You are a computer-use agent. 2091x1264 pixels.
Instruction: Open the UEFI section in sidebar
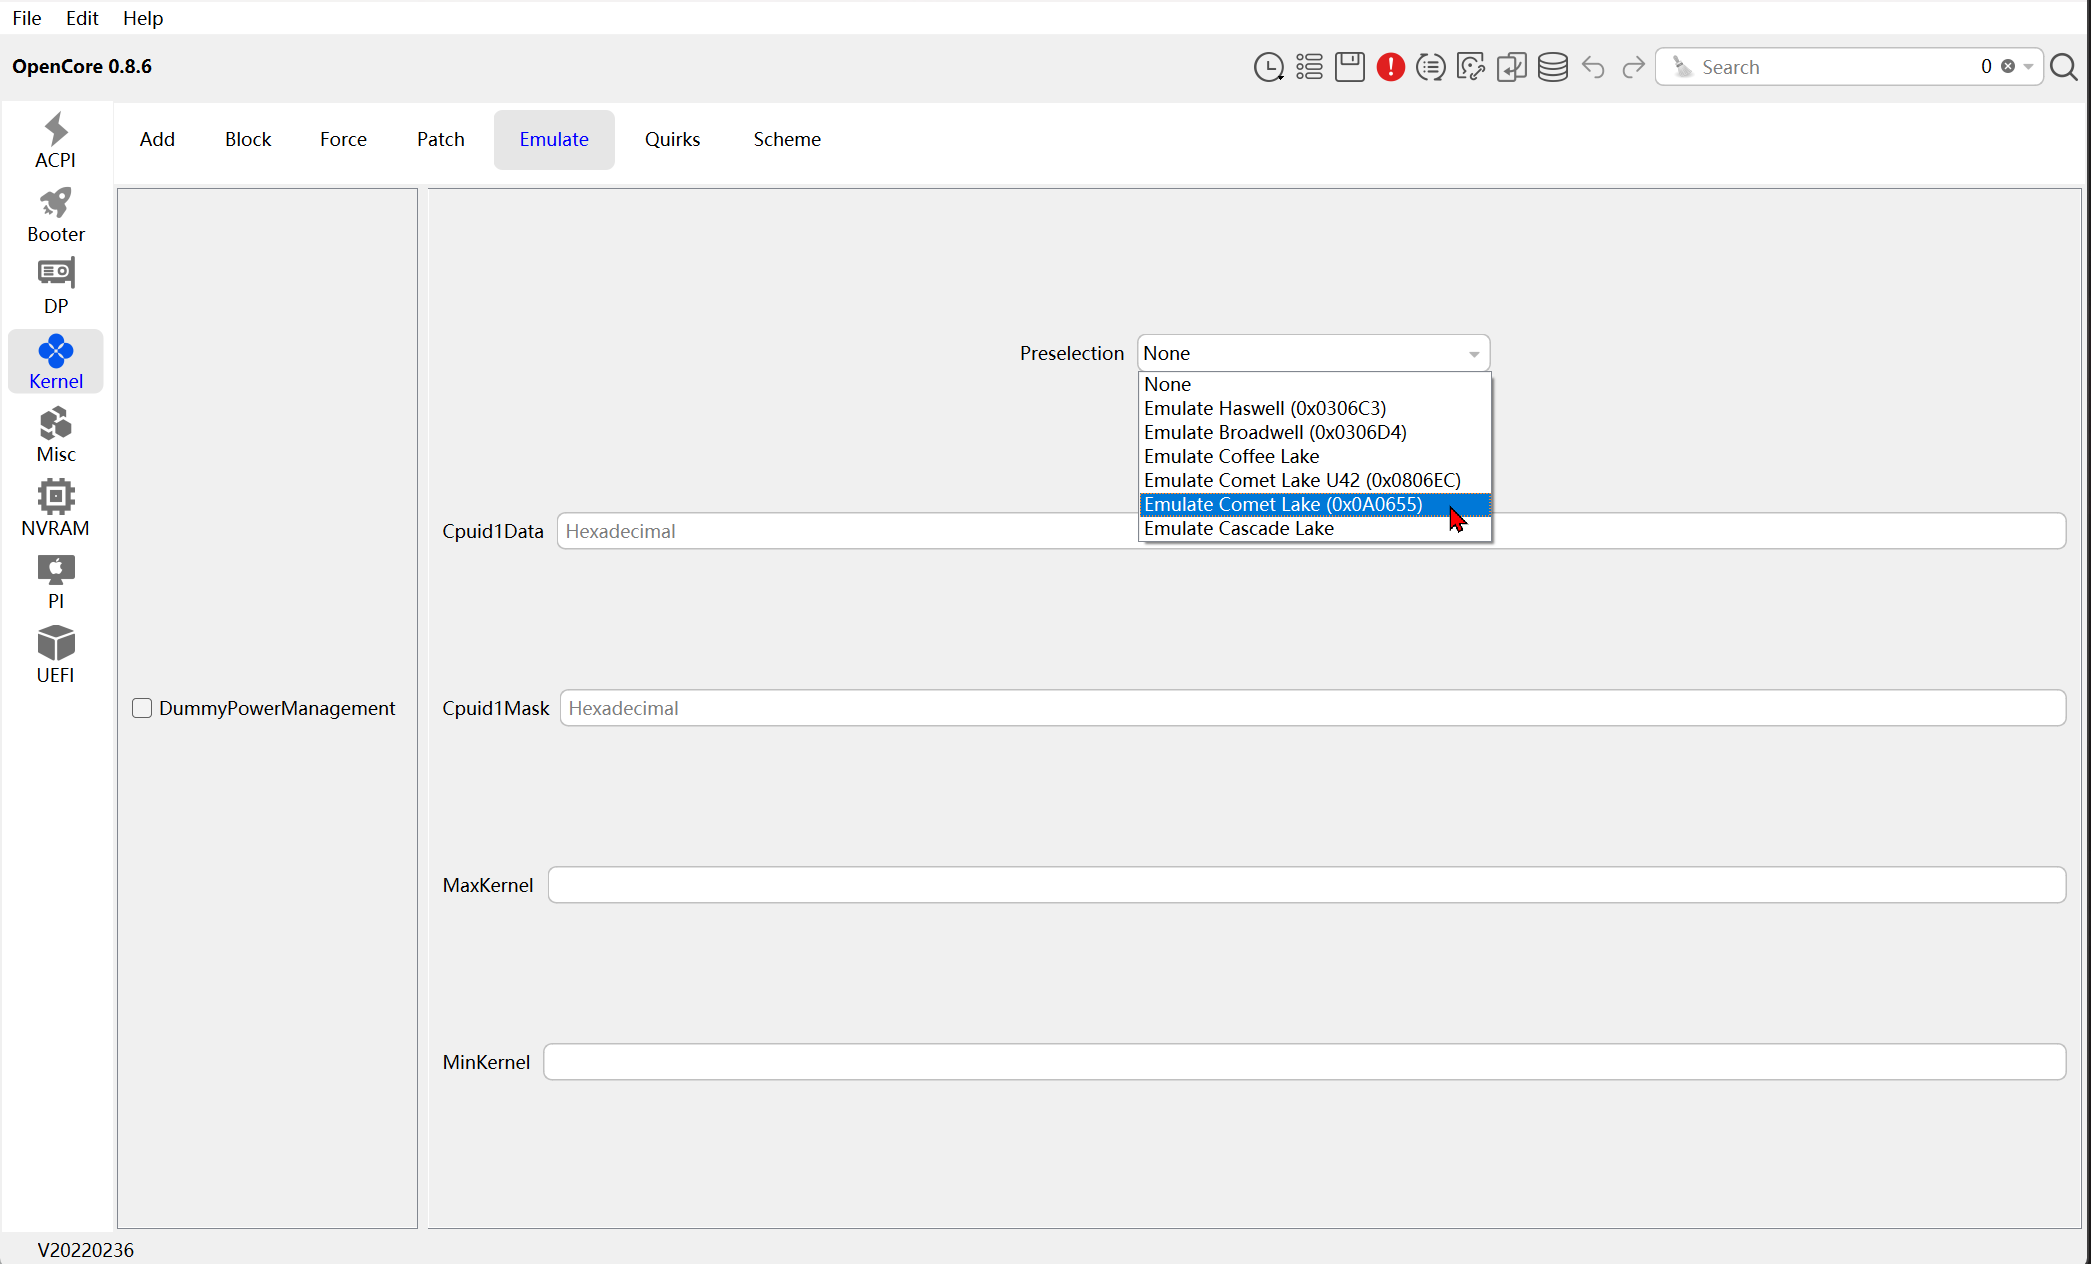tap(55, 655)
